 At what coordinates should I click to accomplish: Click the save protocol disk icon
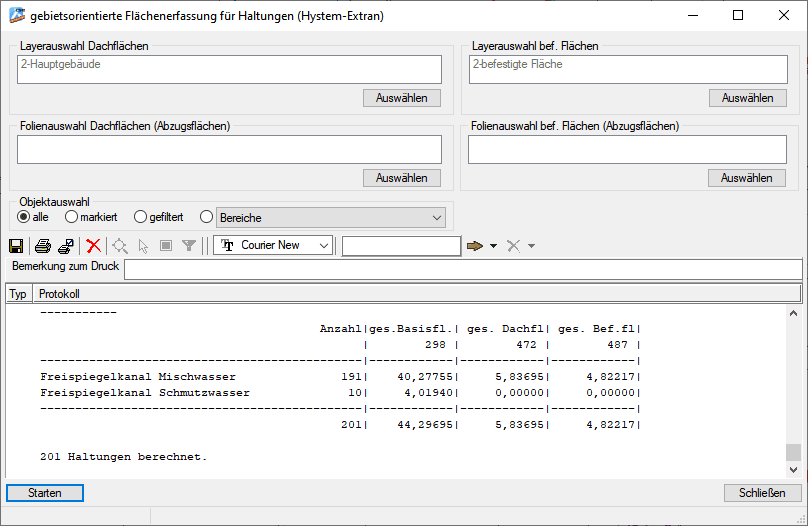[16, 246]
